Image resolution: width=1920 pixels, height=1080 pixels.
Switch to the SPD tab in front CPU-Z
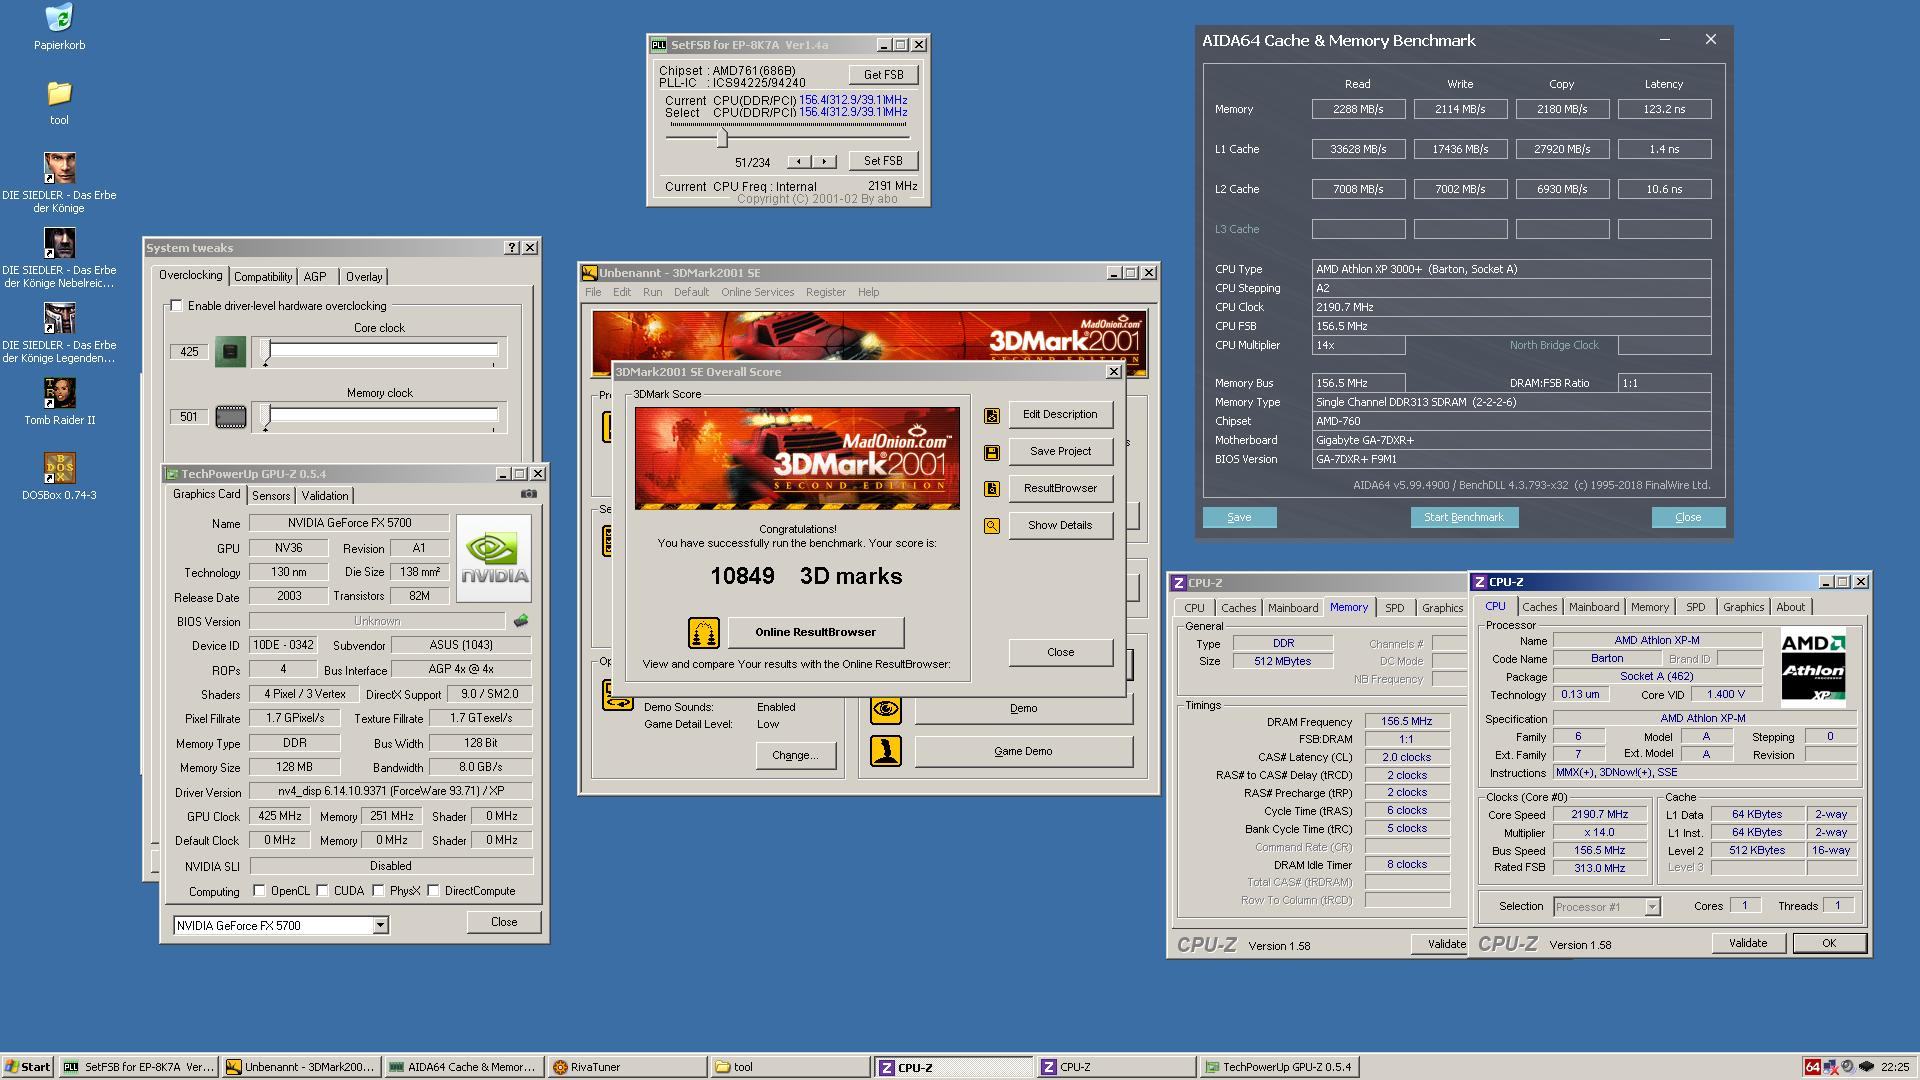[1695, 607]
